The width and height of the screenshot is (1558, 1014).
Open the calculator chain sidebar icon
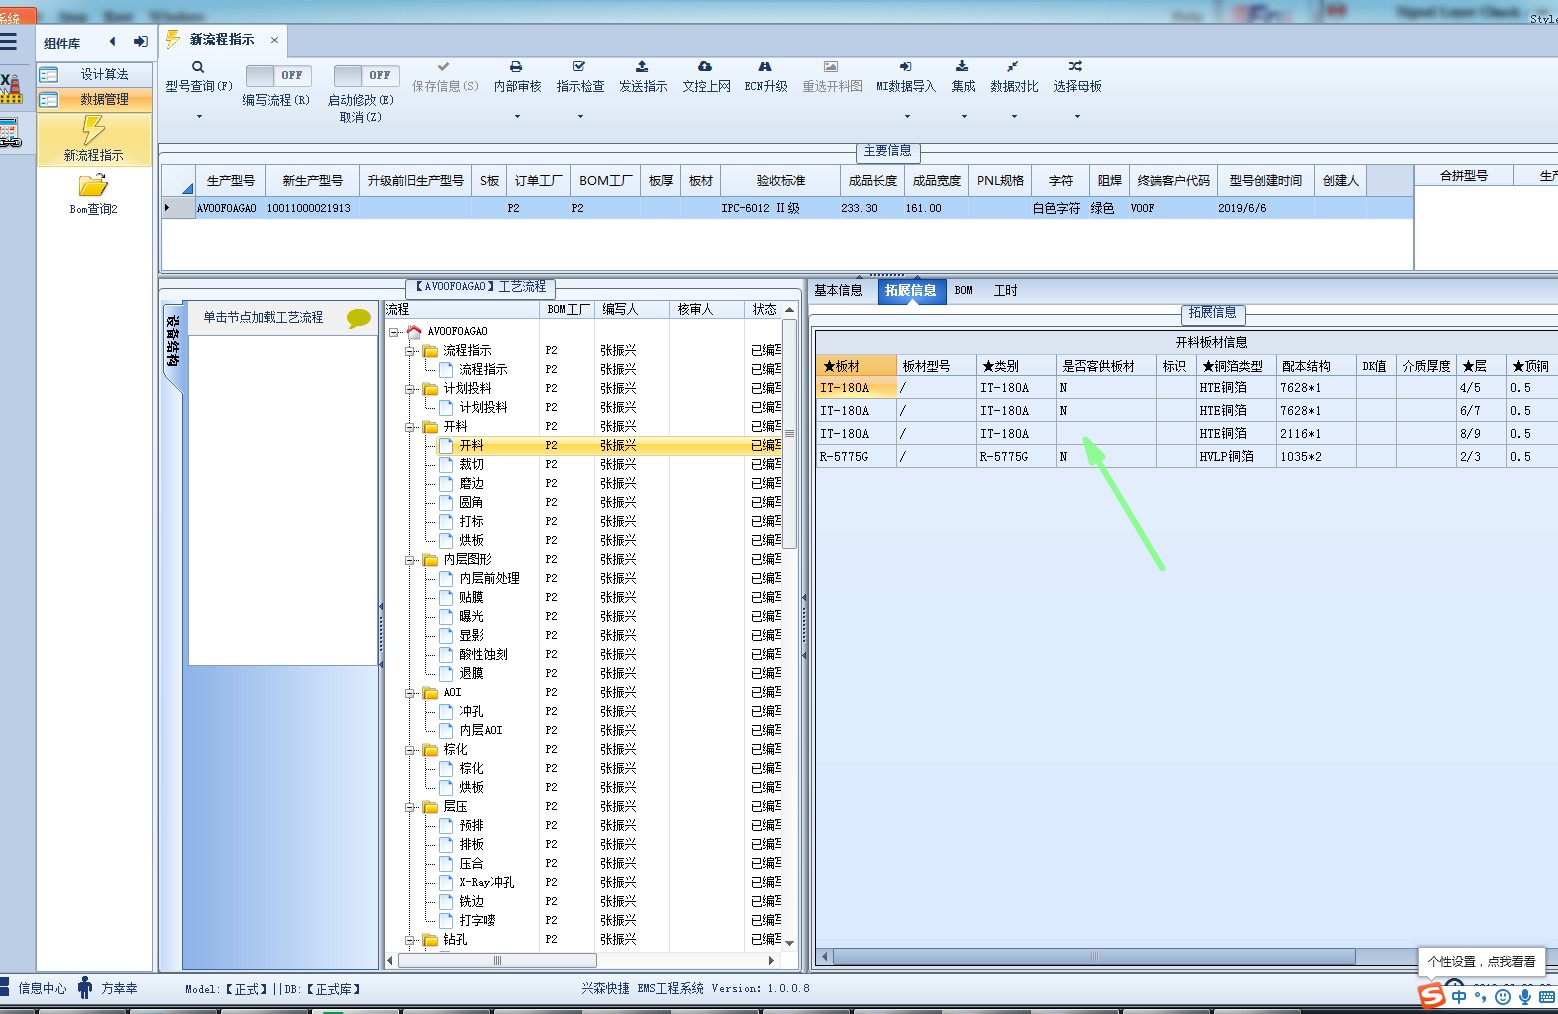pos(10,133)
